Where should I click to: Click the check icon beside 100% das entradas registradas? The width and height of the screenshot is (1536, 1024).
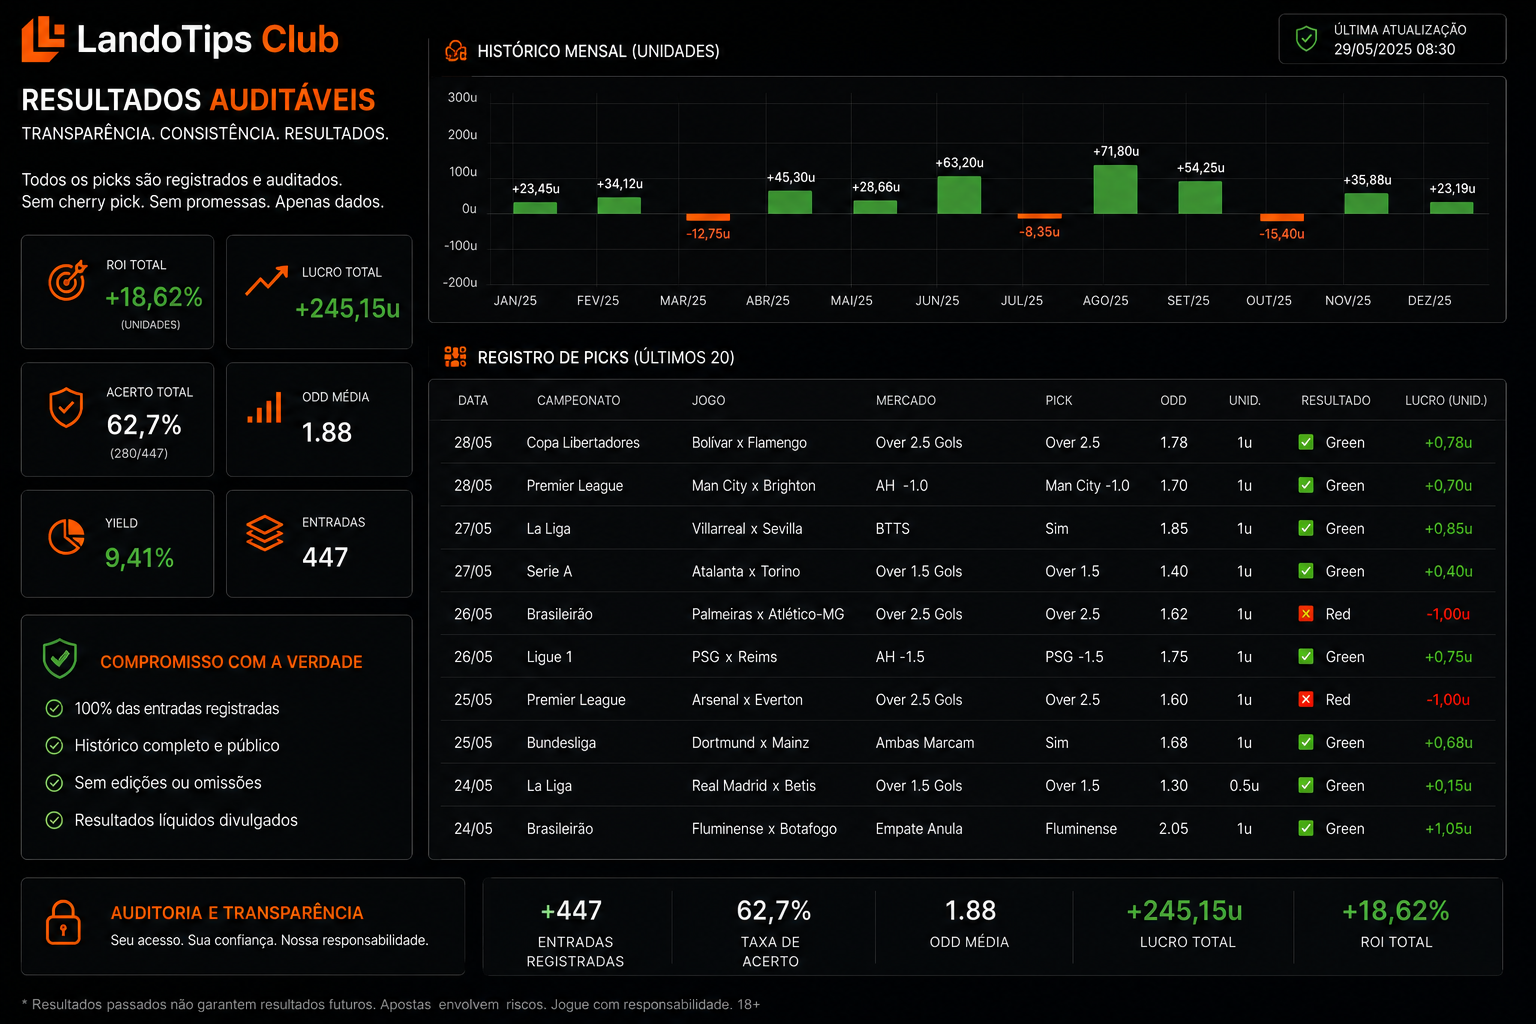click(x=54, y=708)
